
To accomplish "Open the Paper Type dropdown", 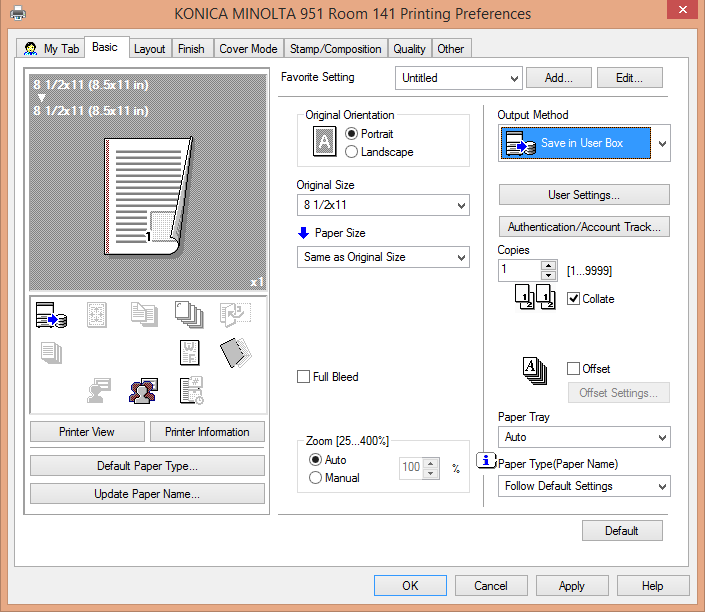I will click(584, 486).
